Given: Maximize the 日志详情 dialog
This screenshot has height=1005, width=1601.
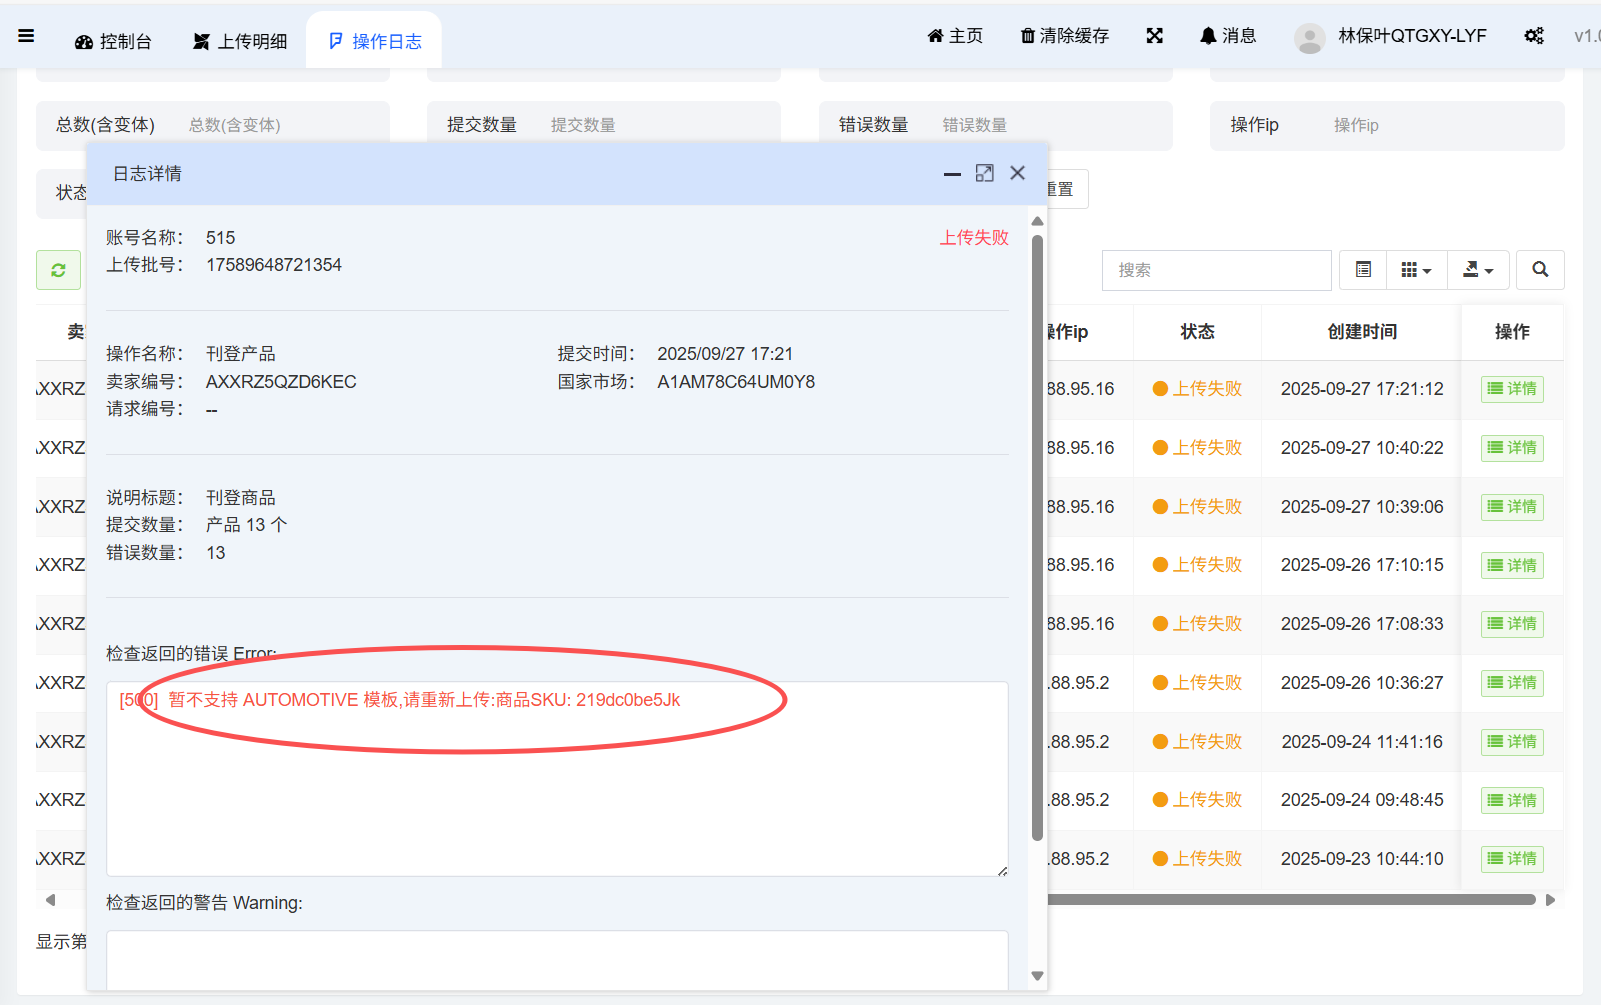Looking at the screenshot, I should [984, 173].
